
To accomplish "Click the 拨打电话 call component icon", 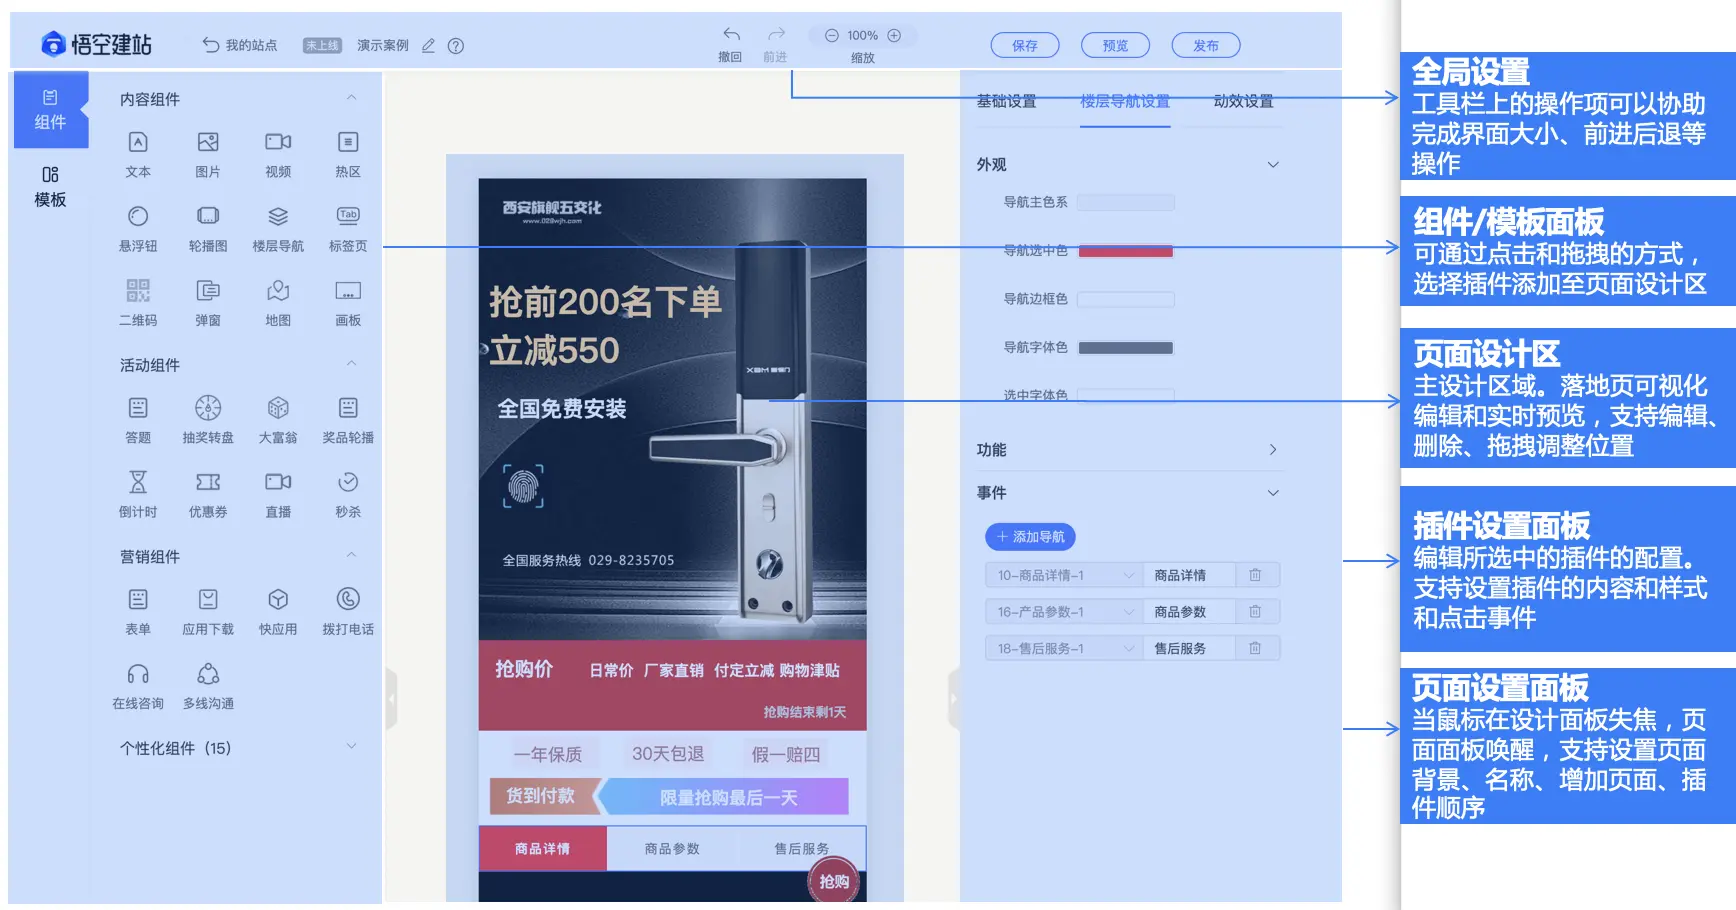I will [346, 599].
